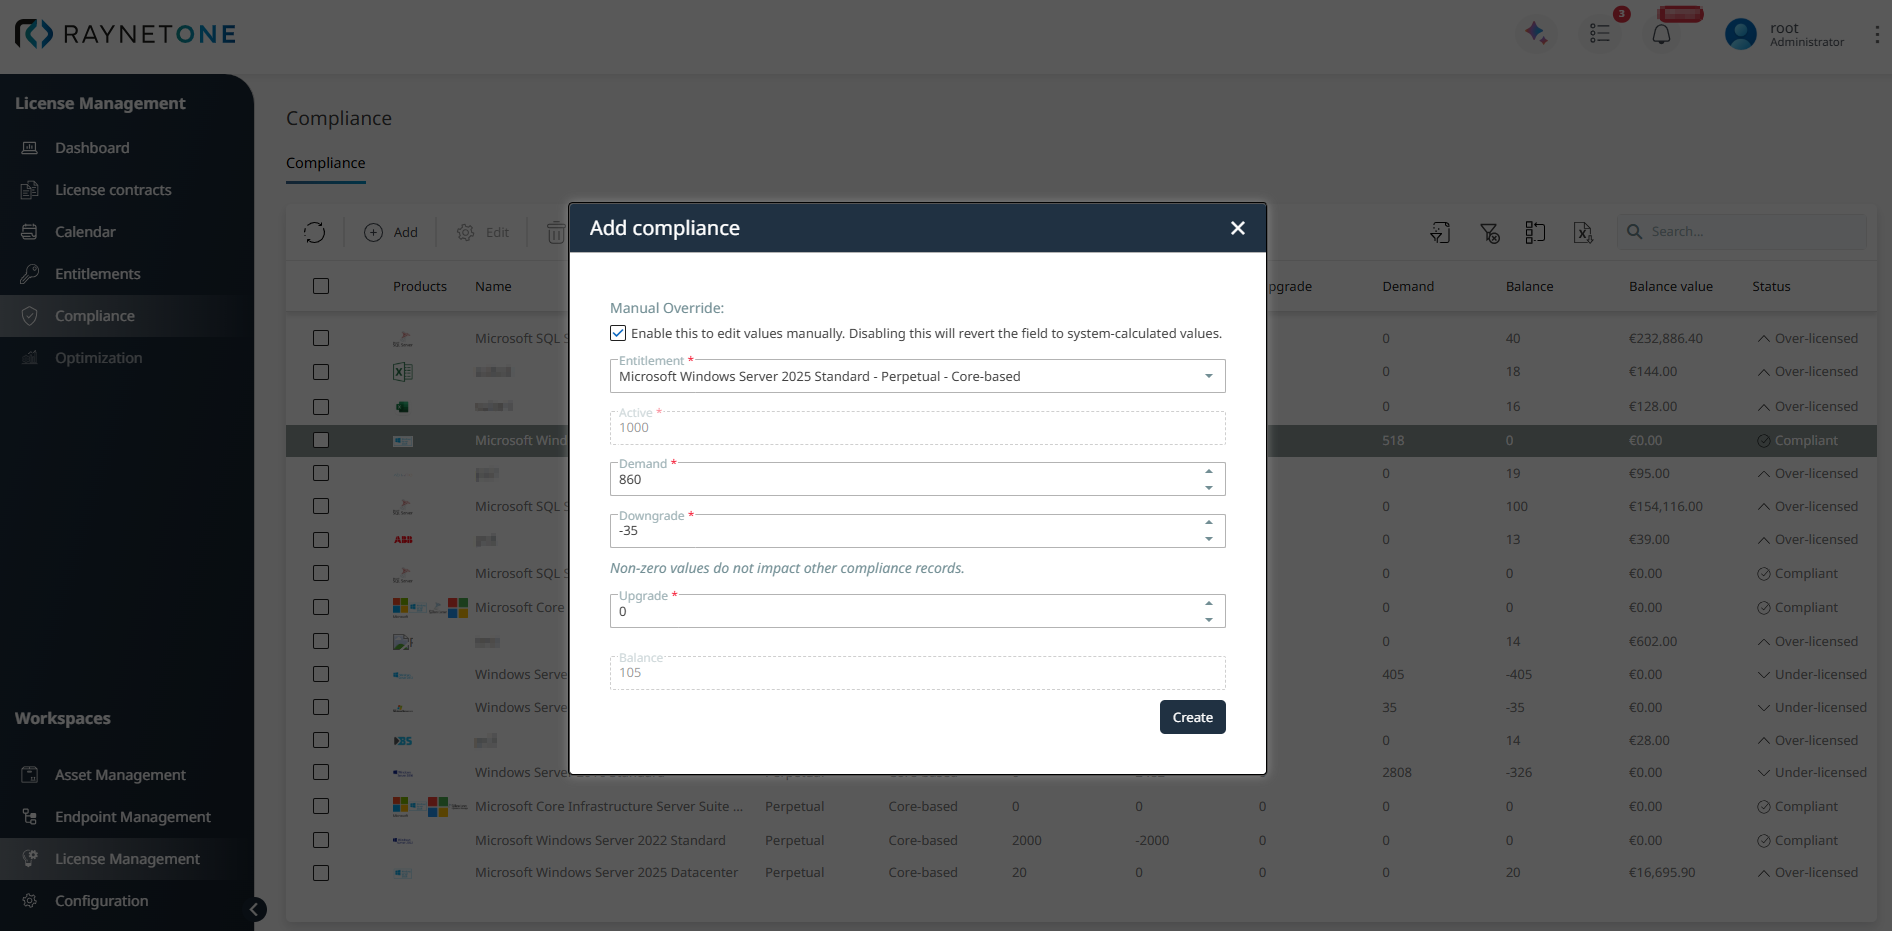Refresh the compliance table
The height and width of the screenshot is (931, 1892).
(315, 232)
